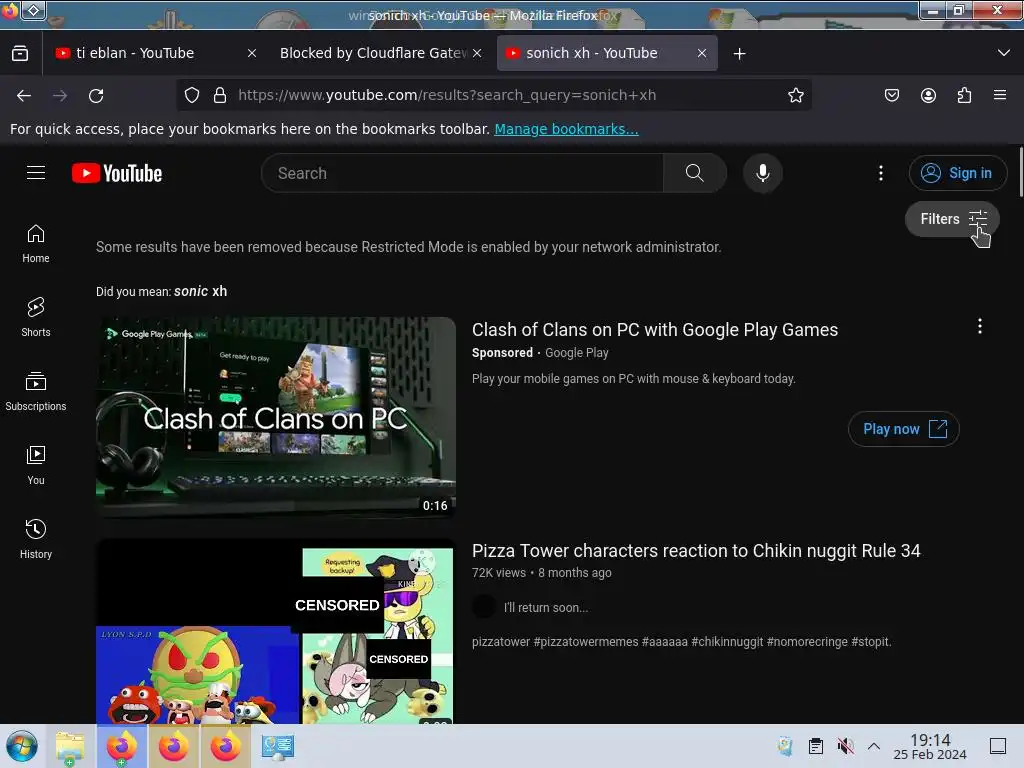Reload the current page
1024x768 pixels.
(x=96, y=95)
